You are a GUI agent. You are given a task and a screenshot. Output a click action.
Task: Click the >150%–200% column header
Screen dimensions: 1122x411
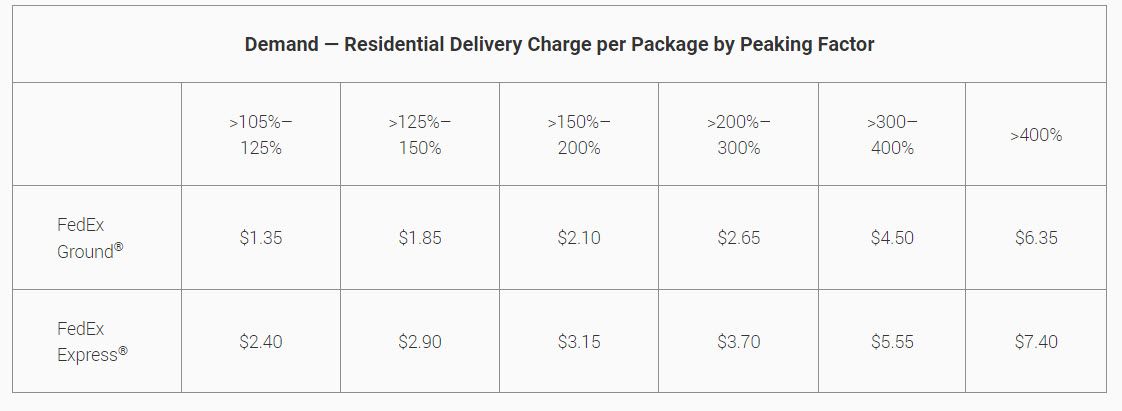tap(579, 135)
